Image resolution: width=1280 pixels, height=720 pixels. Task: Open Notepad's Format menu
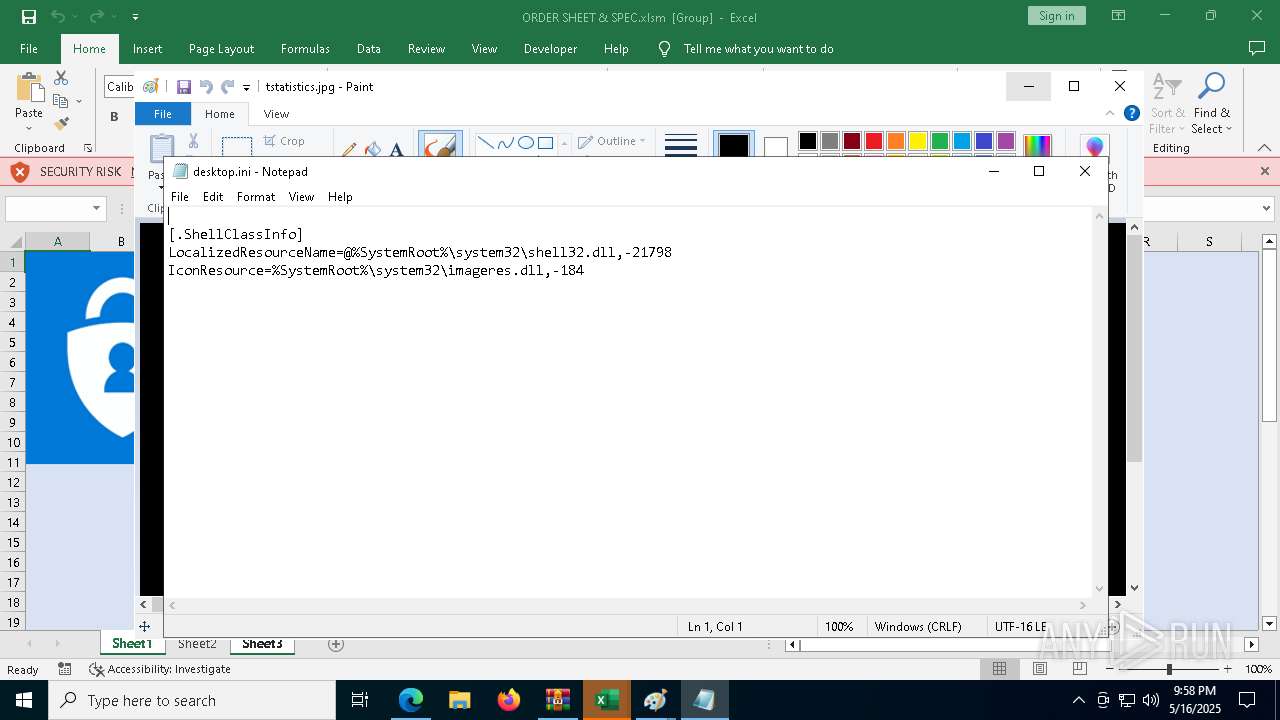[256, 197]
